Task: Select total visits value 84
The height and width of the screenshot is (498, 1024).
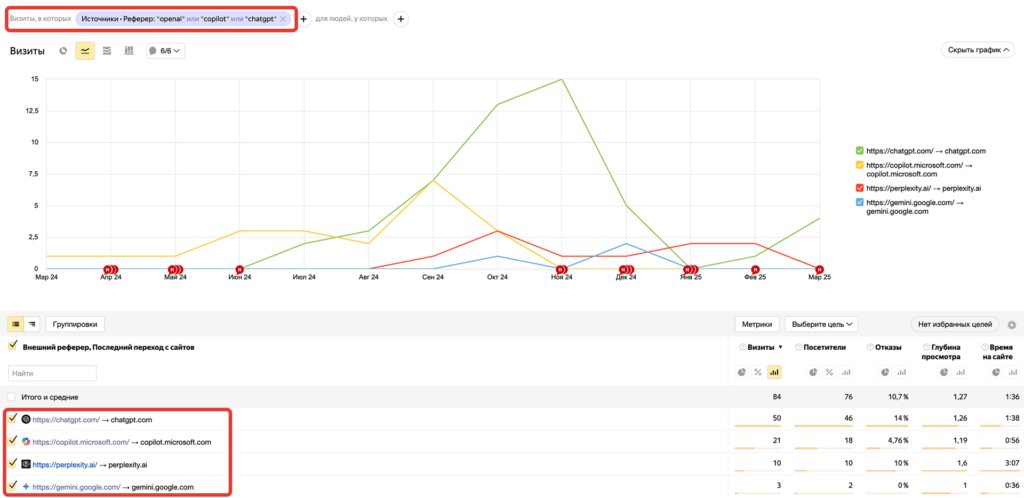Action: tap(776, 396)
